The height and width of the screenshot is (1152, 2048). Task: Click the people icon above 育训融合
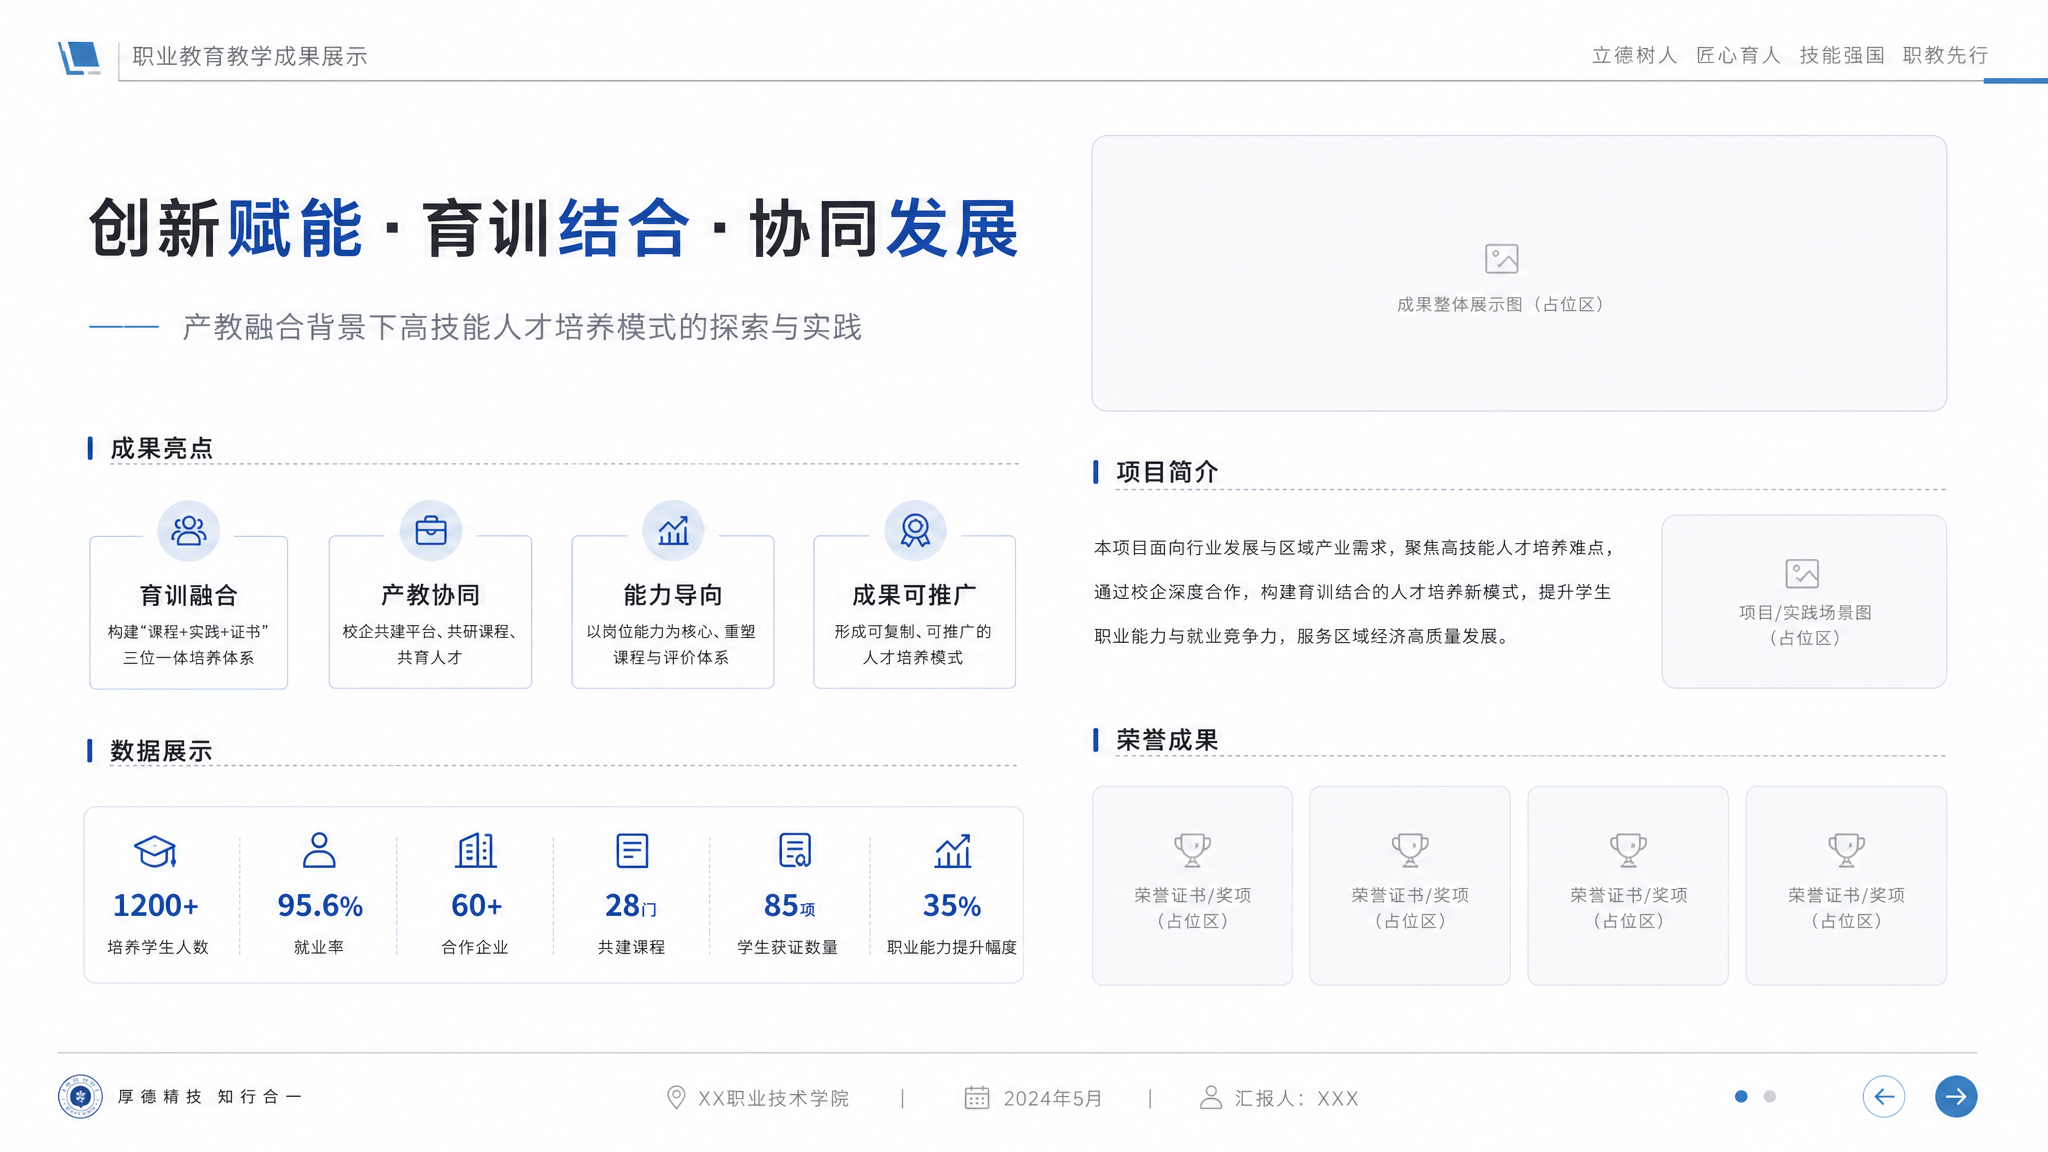point(188,530)
